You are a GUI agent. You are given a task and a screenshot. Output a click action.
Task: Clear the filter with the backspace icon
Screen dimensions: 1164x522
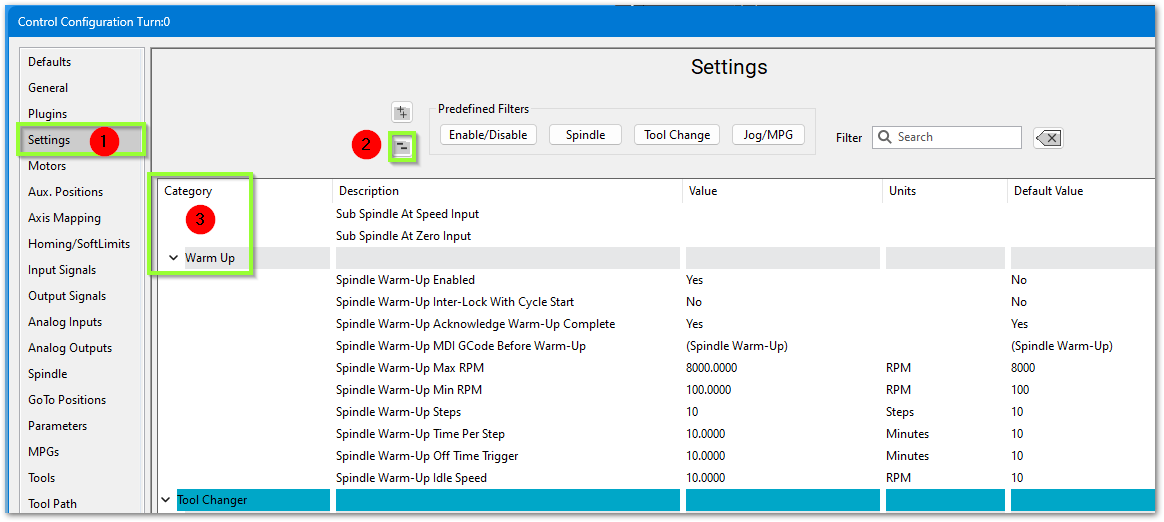coord(1048,138)
